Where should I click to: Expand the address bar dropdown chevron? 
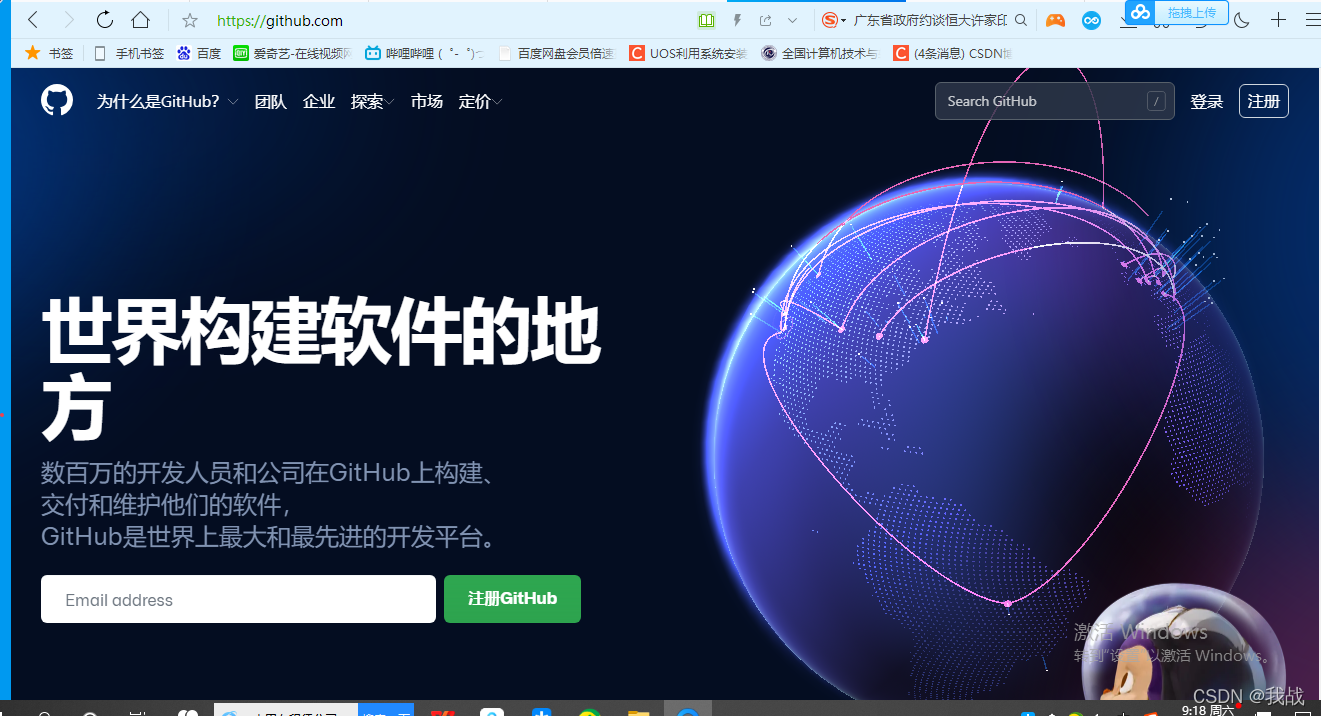pos(793,20)
